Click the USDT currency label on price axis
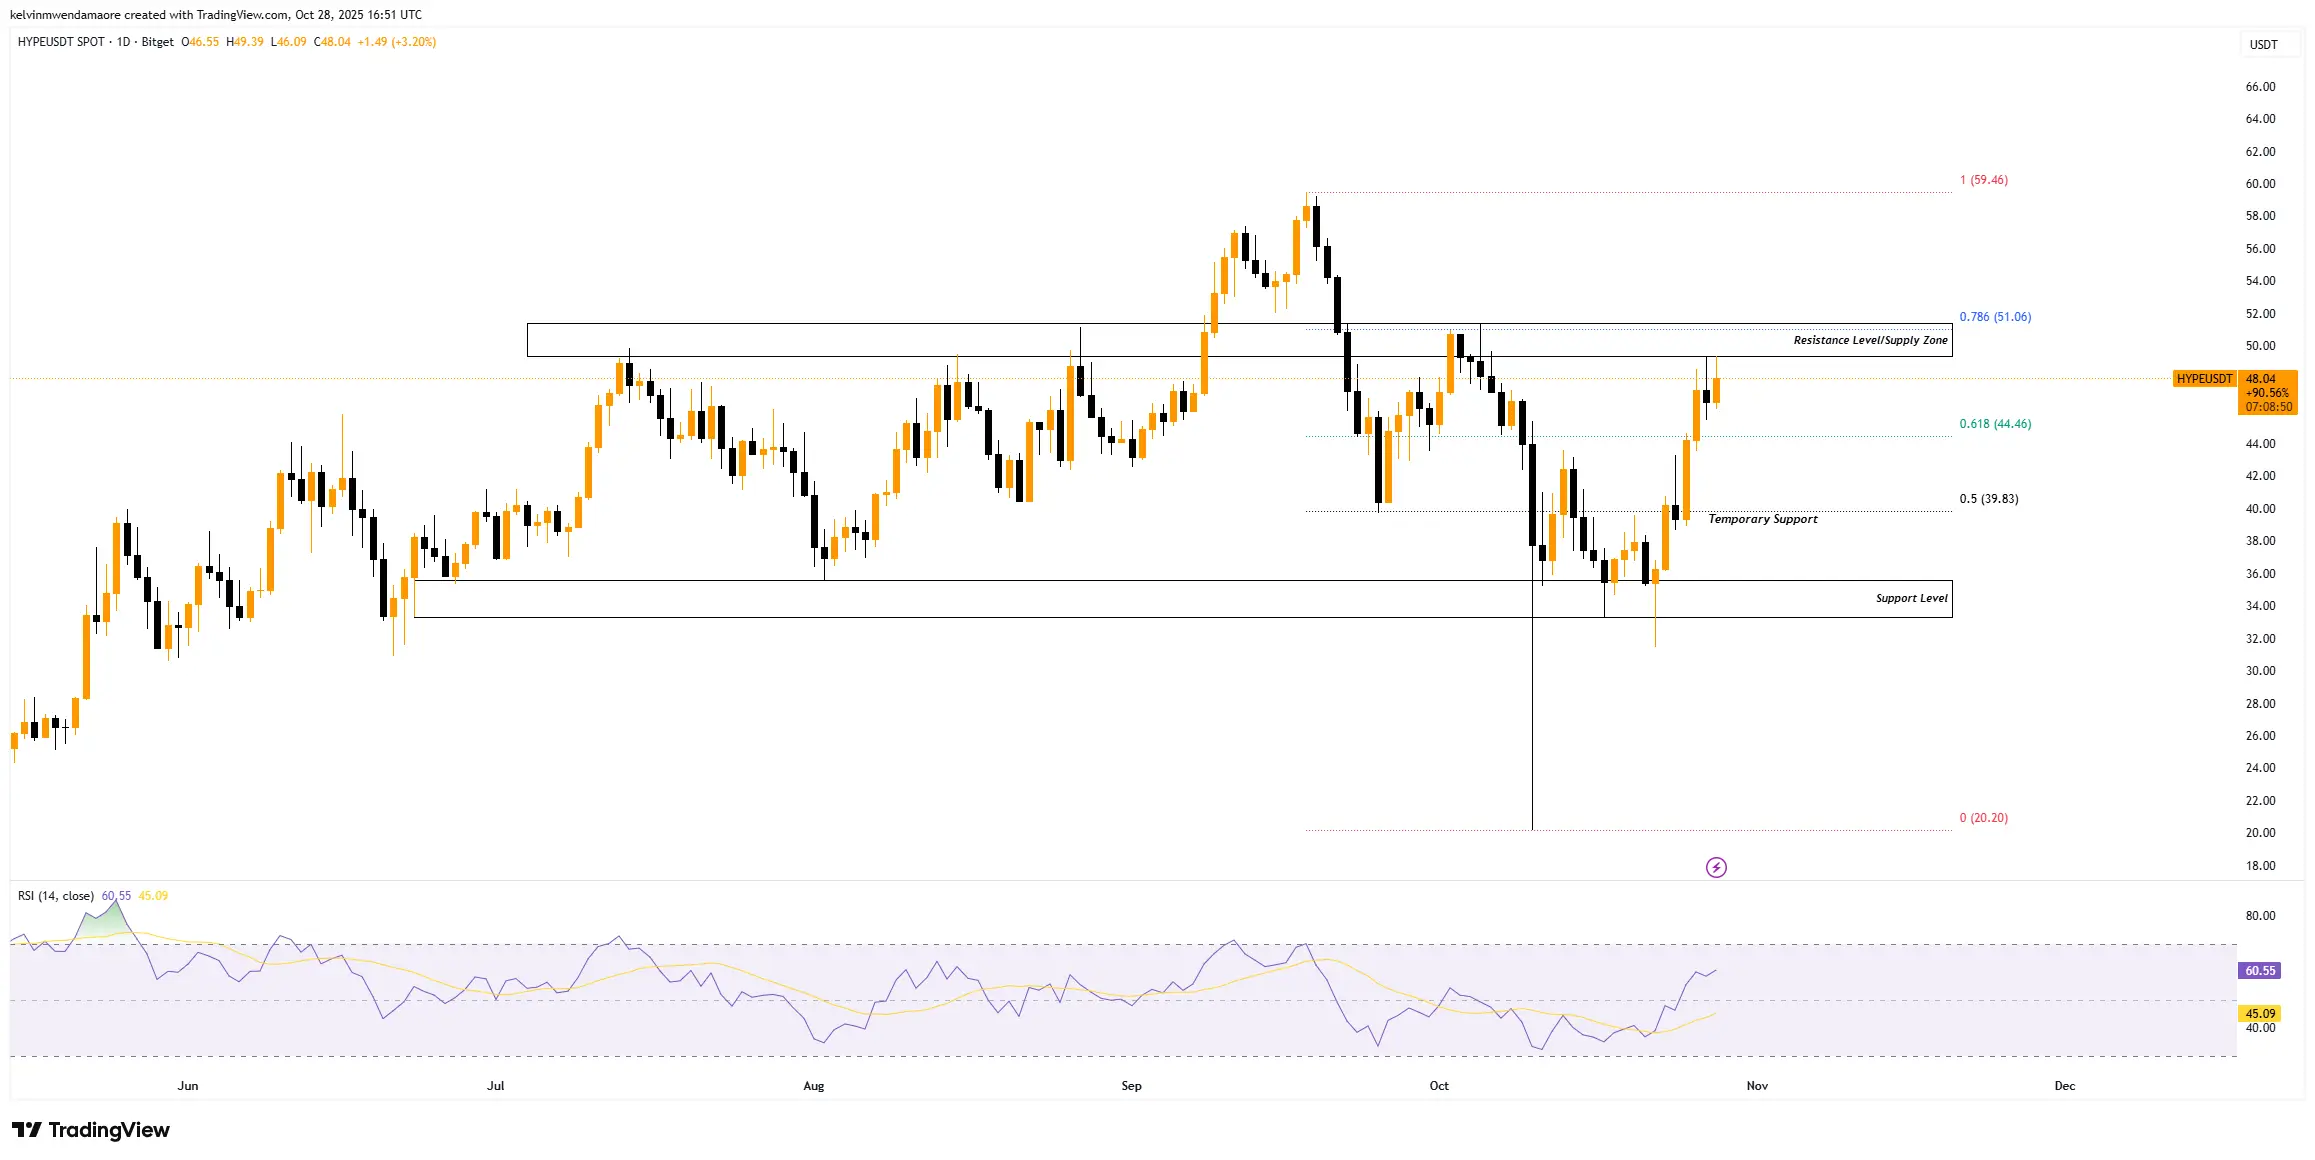Viewport: 2315px width, 1160px height. [x=2264, y=45]
